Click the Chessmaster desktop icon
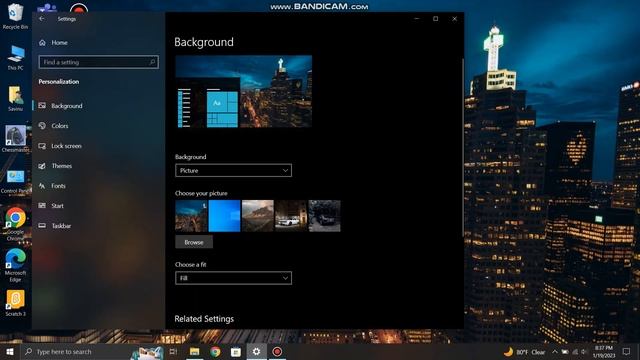640x360 pixels. (16, 139)
